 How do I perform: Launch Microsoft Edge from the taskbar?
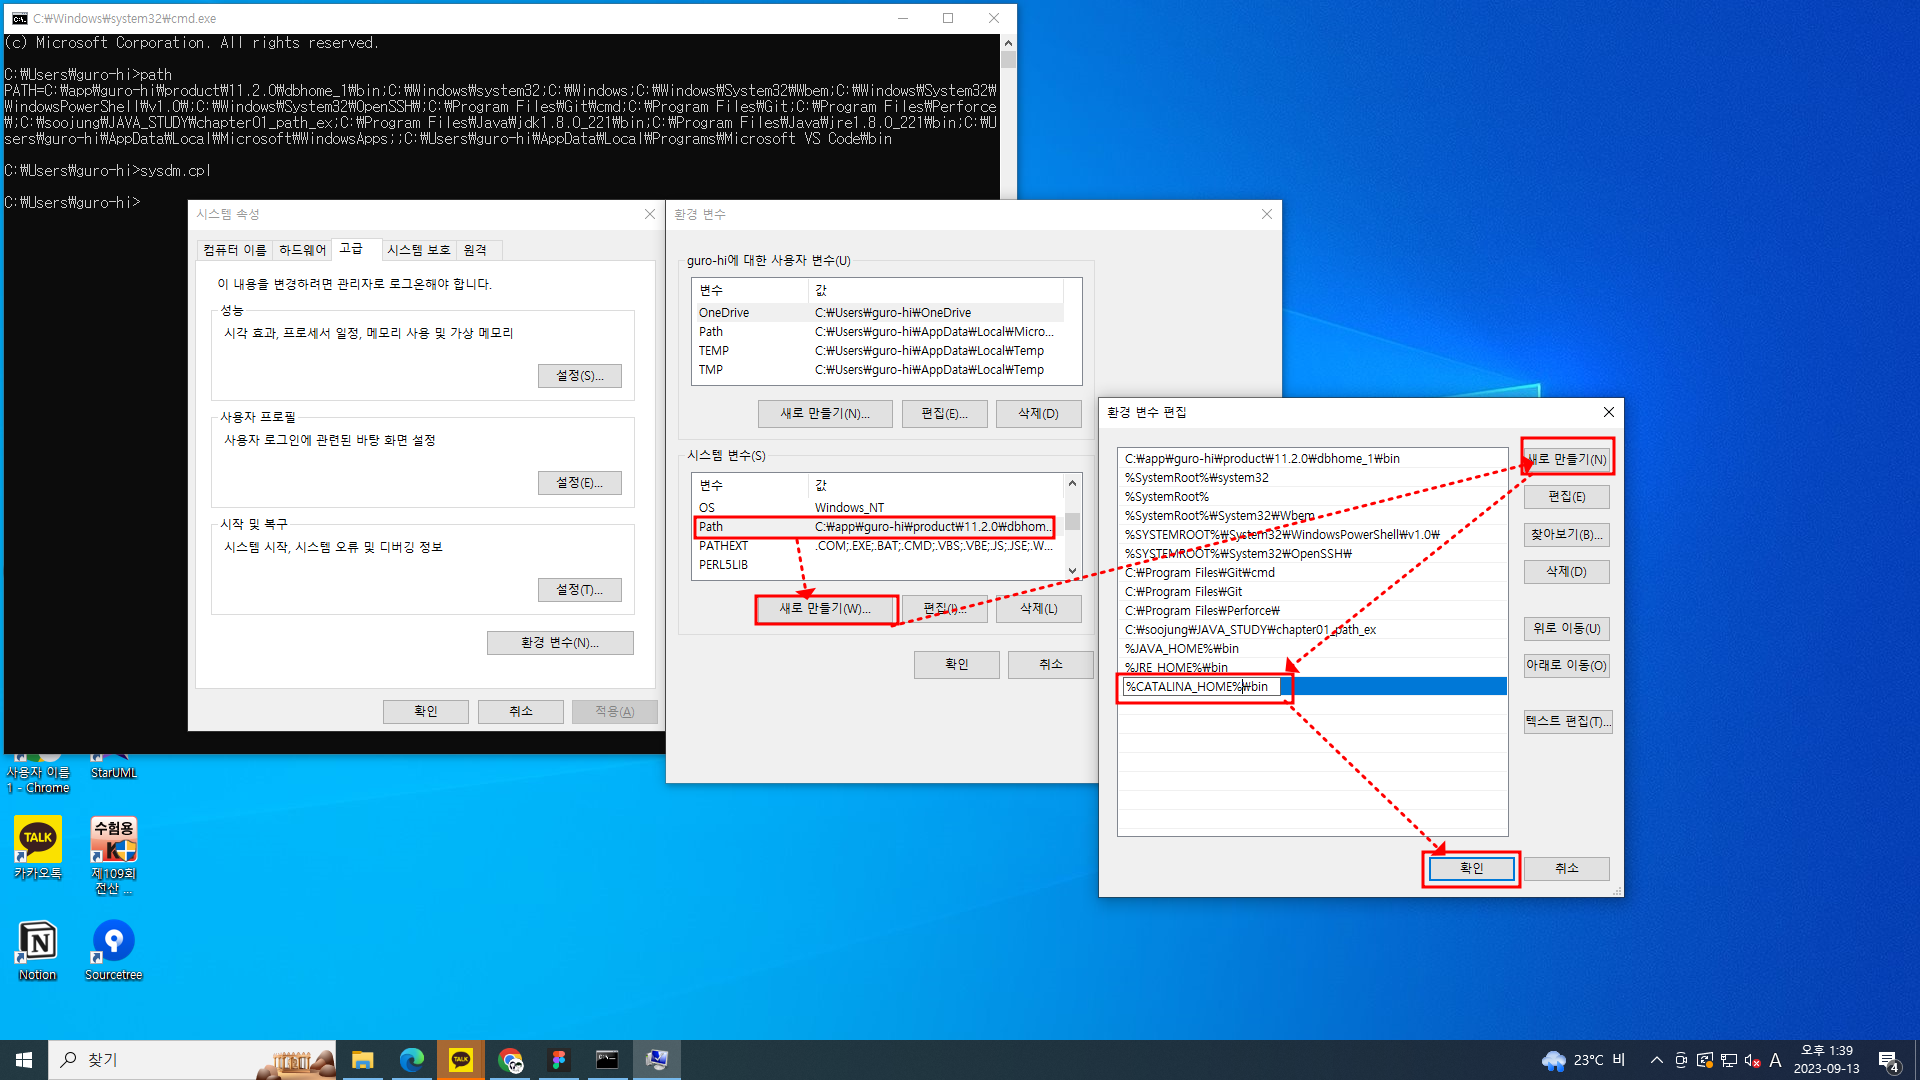coord(411,1060)
